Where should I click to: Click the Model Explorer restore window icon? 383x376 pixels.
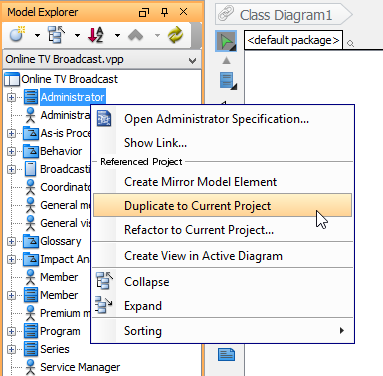(x=144, y=13)
